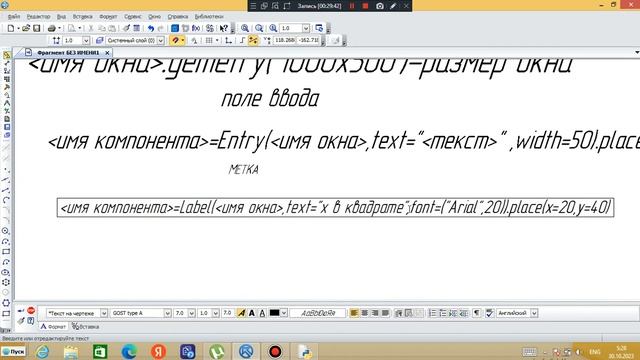Zoom in with the magnifier plus icon
Image resolution: width=640 pixels, height=360 pixels.
pyautogui.click(x=245, y=28)
